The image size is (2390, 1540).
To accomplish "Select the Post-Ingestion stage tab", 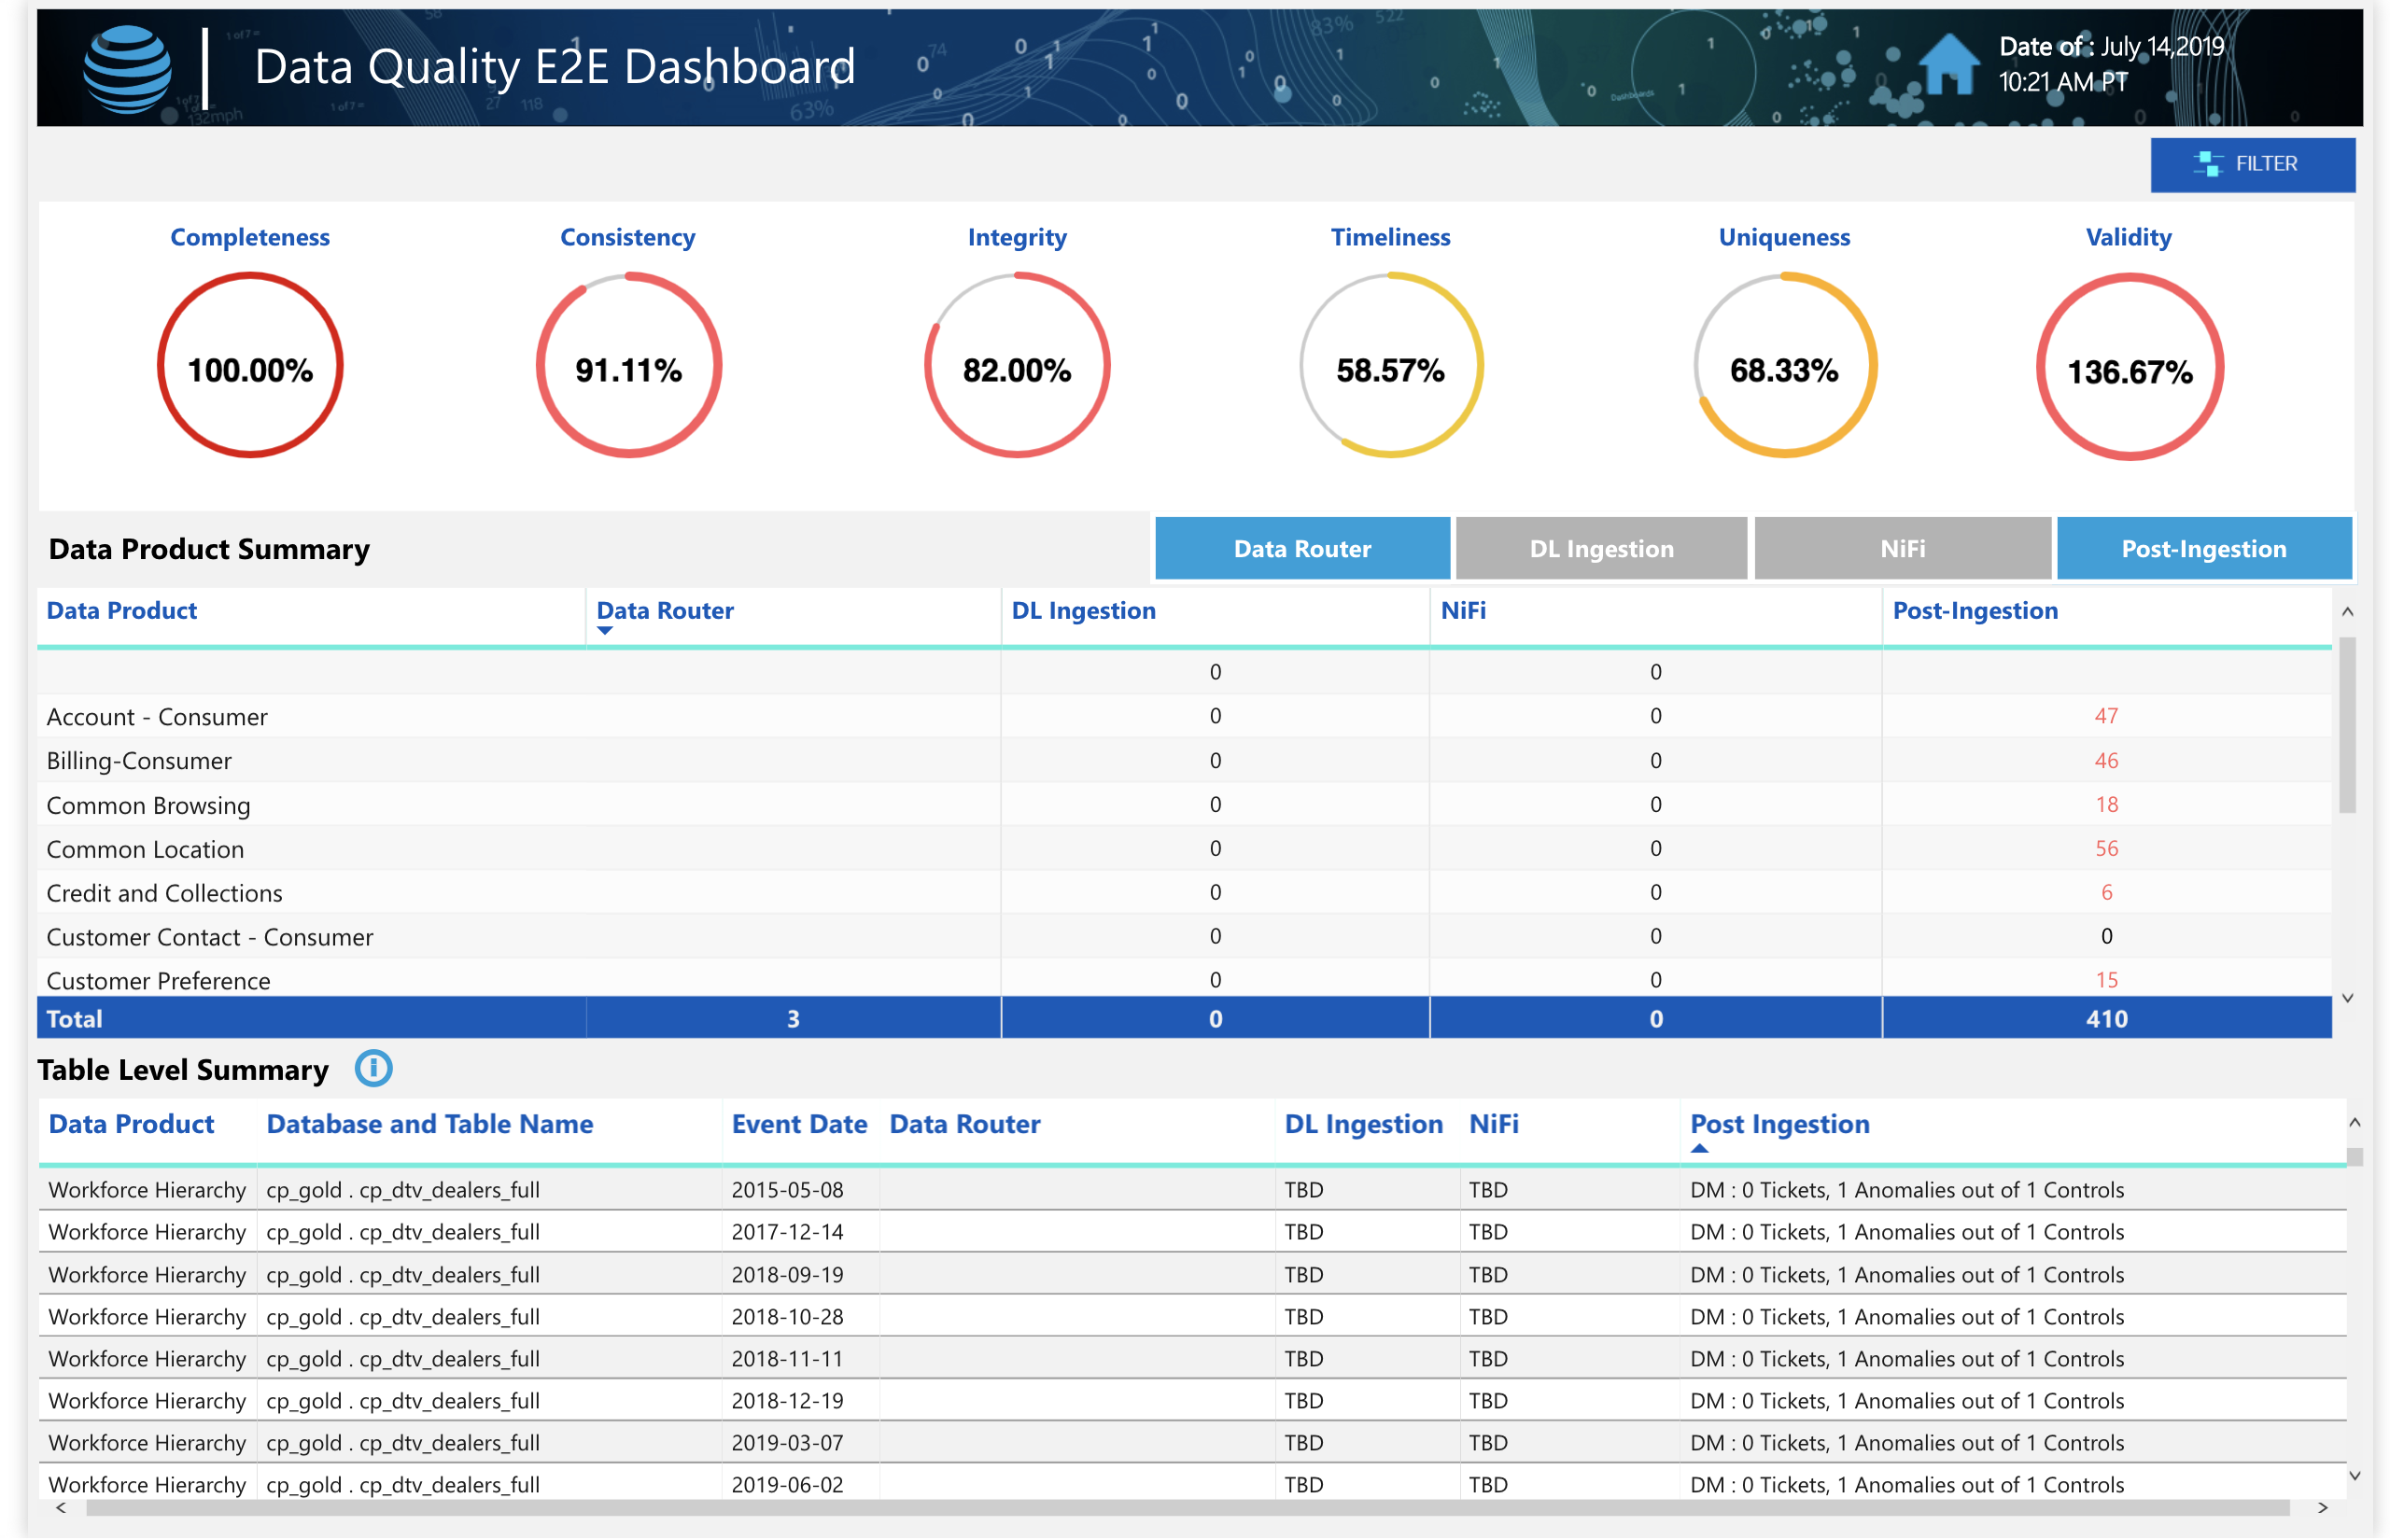I will tap(2203, 548).
